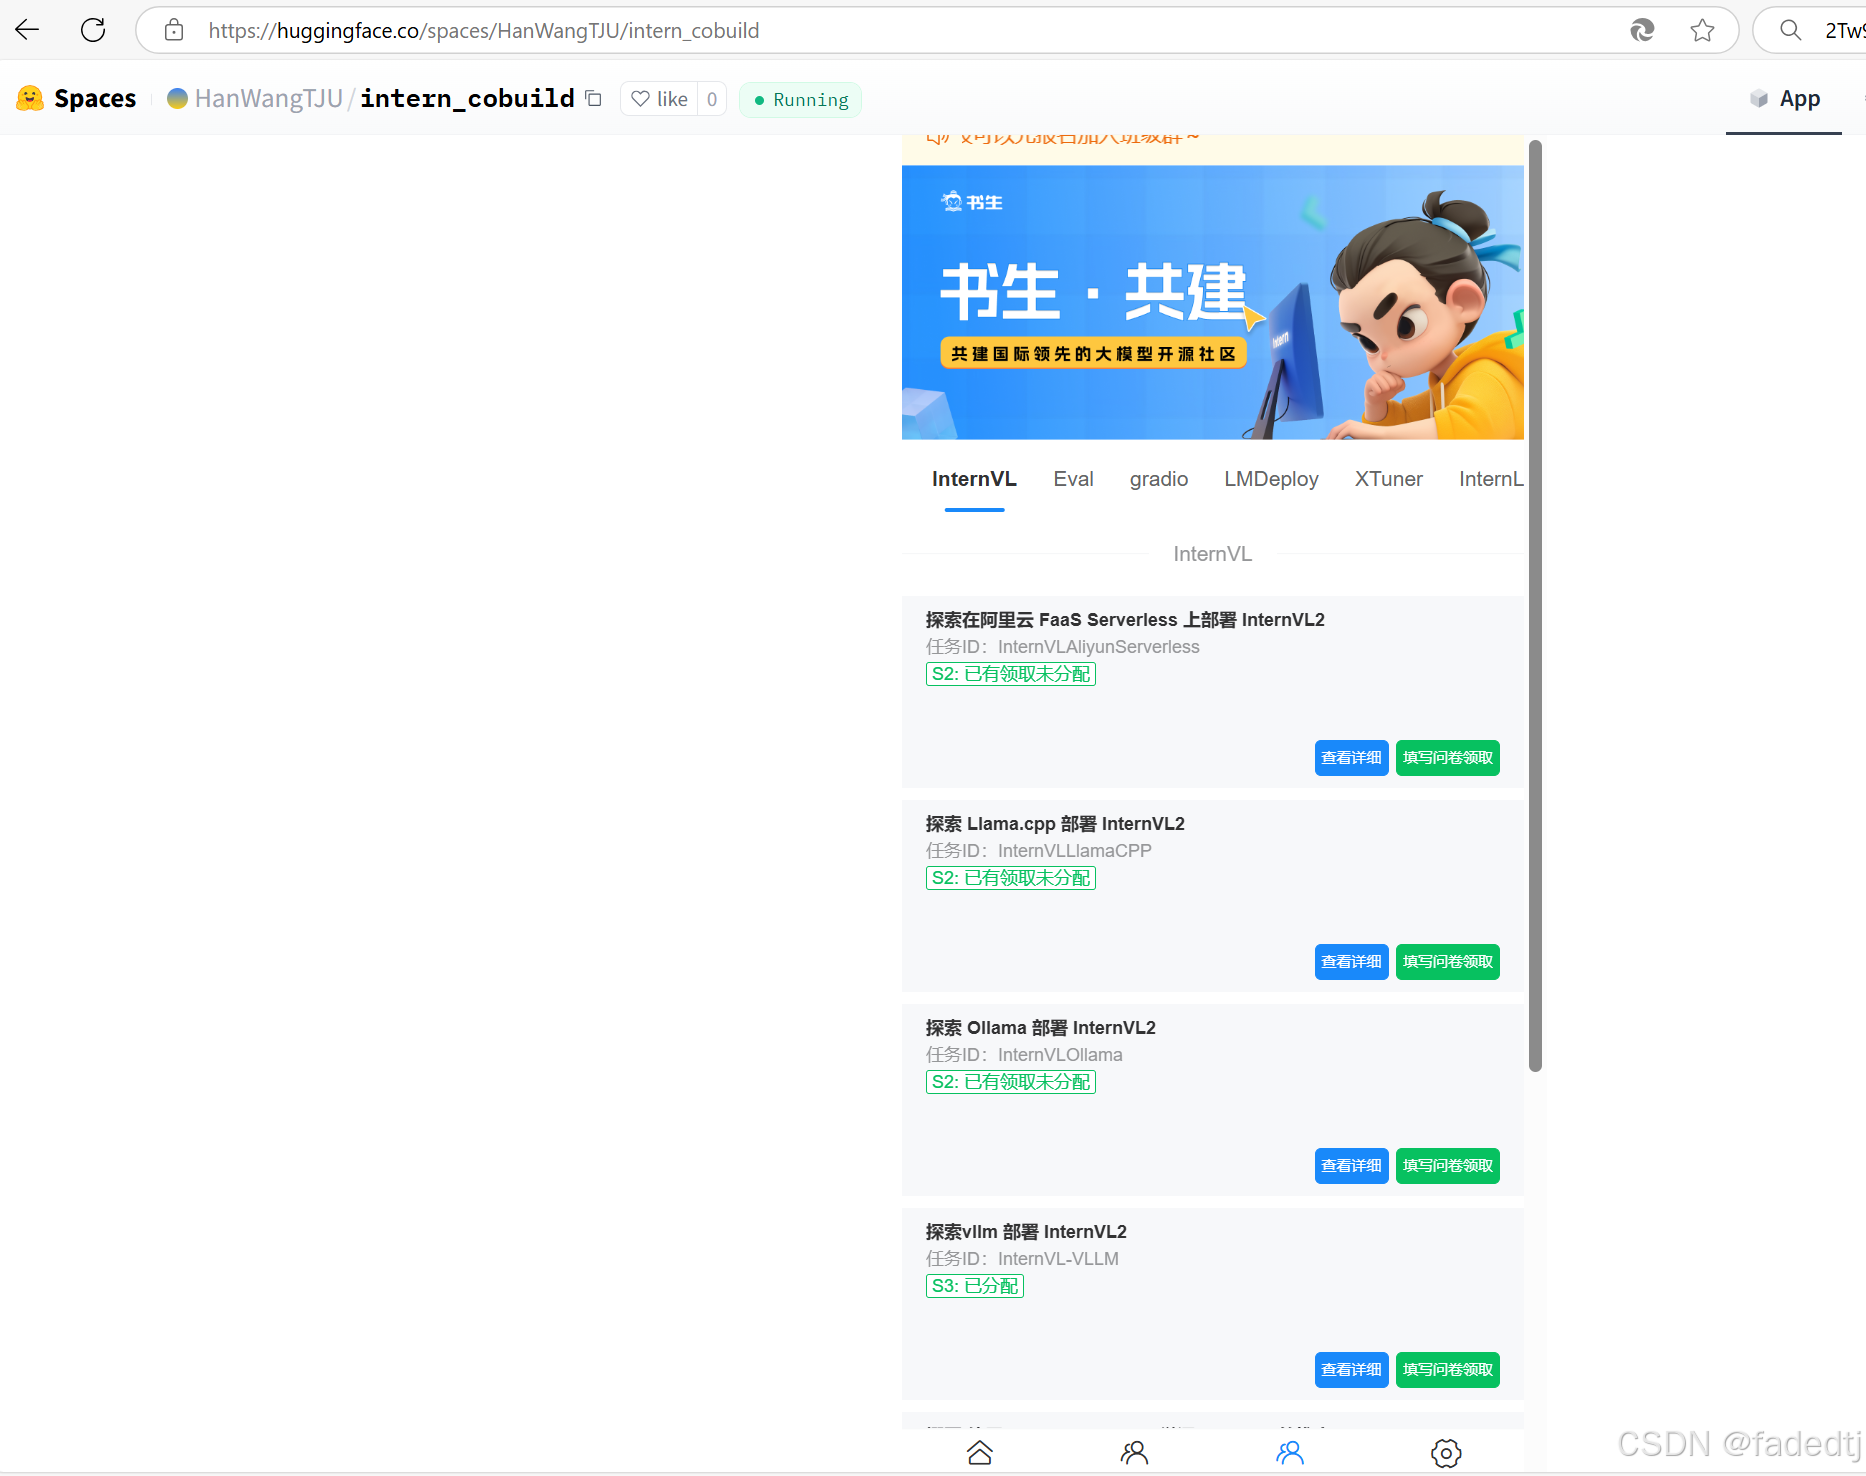
Task: Click task ID 'InternVLLlamaCPP'
Action: click(1075, 851)
